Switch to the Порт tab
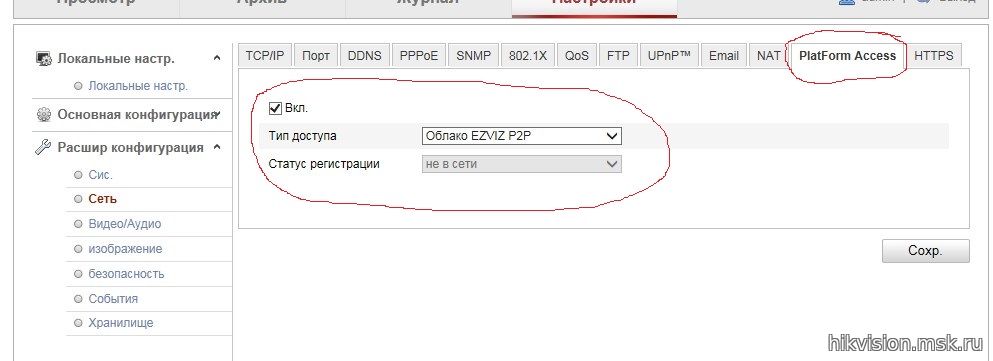993x361 pixels. pyautogui.click(x=315, y=56)
